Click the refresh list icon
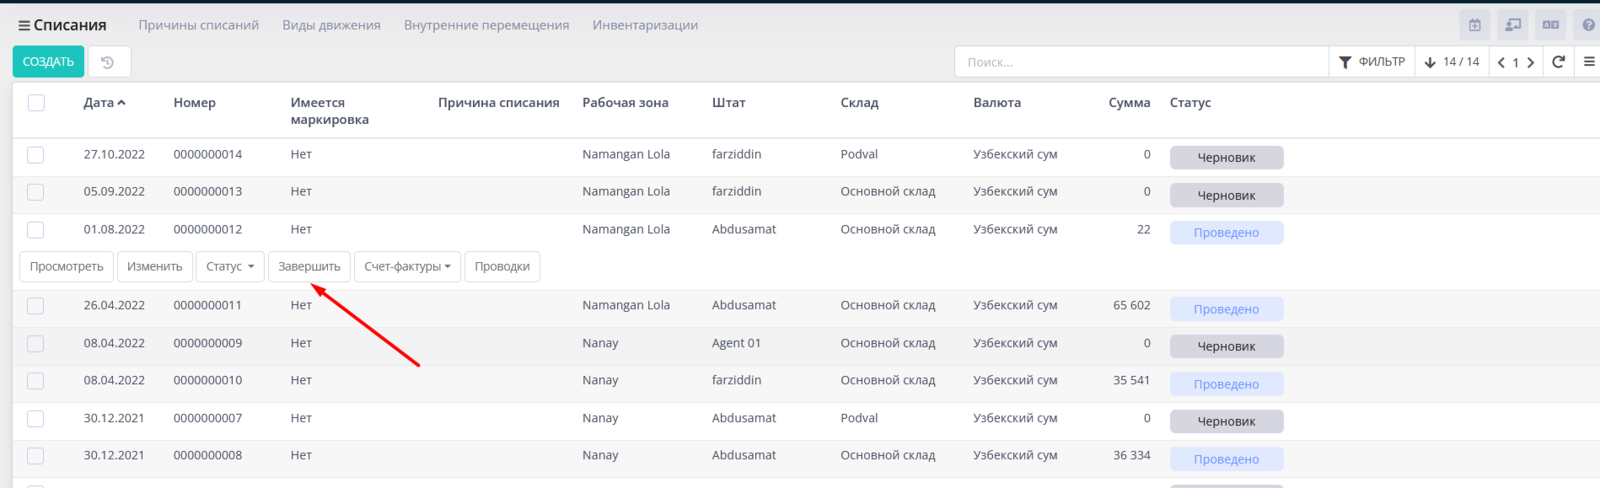1600x488 pixels. 1558,62
